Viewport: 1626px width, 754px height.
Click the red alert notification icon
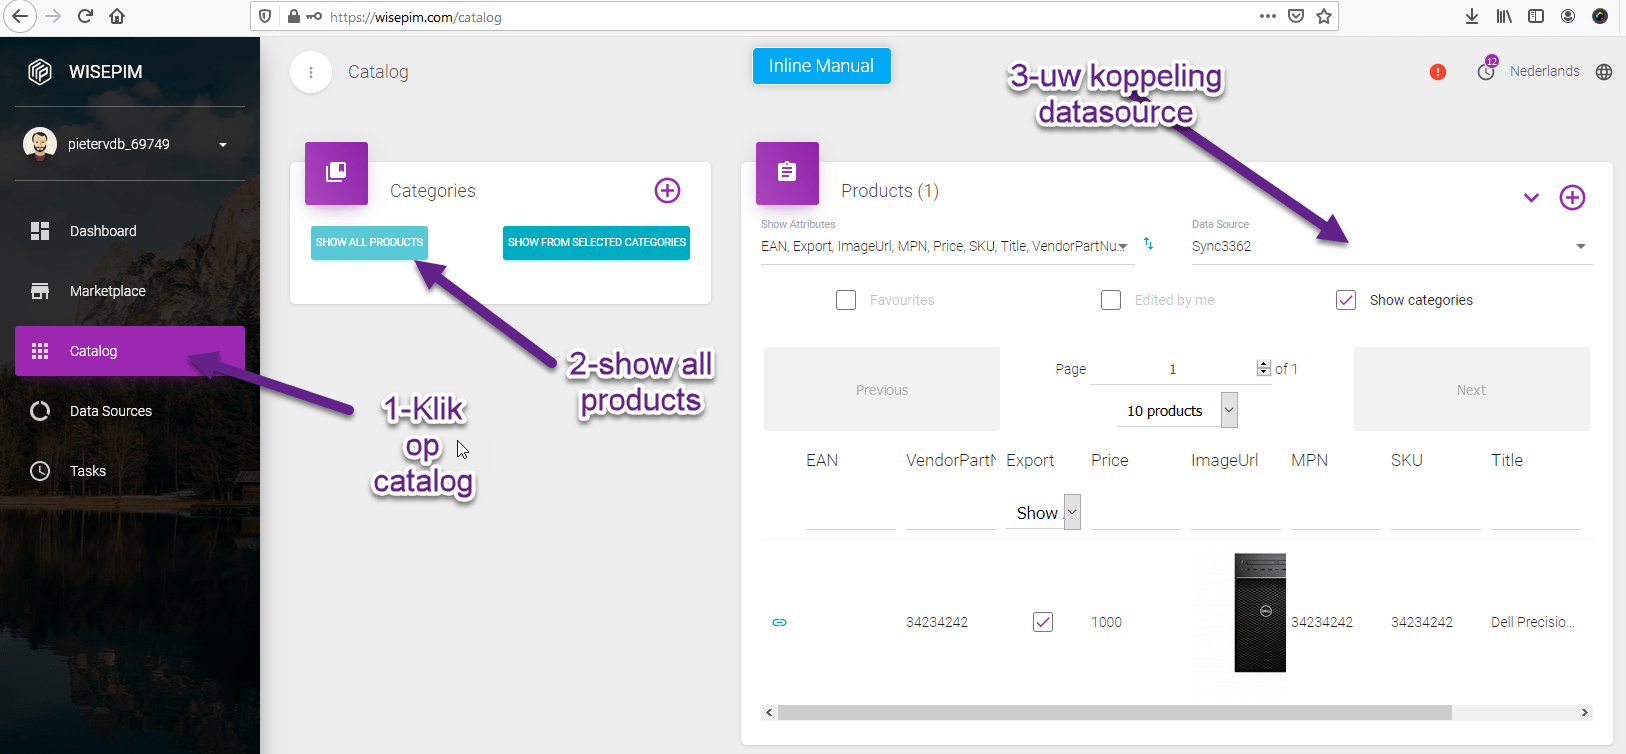click(x=1438, y=72)
